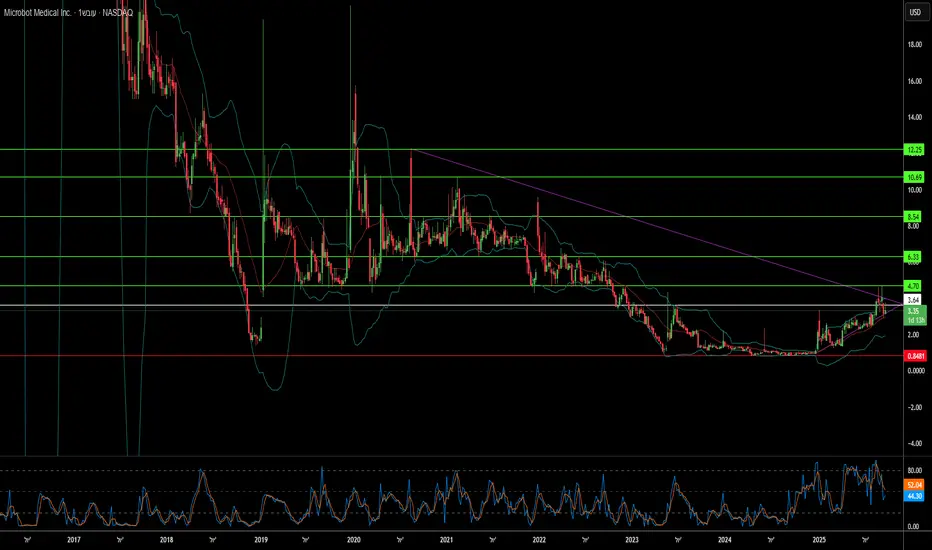Click the 2025 label on time axis

(819, 540)
